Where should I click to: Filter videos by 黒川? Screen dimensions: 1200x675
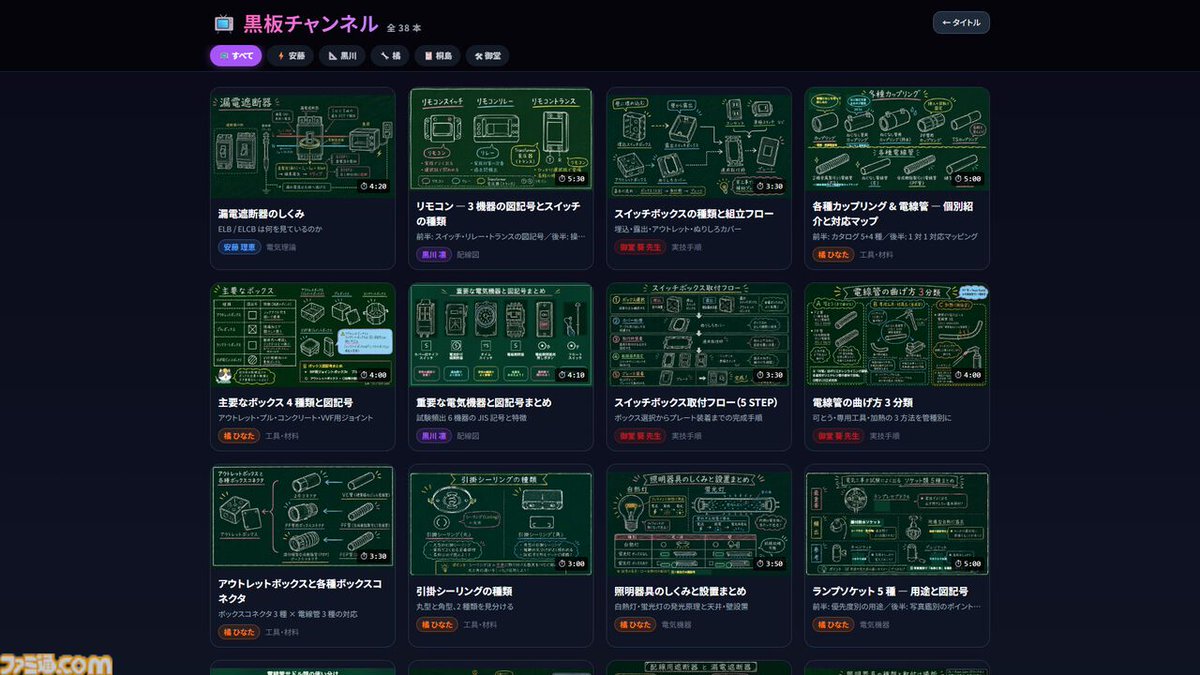343,56
